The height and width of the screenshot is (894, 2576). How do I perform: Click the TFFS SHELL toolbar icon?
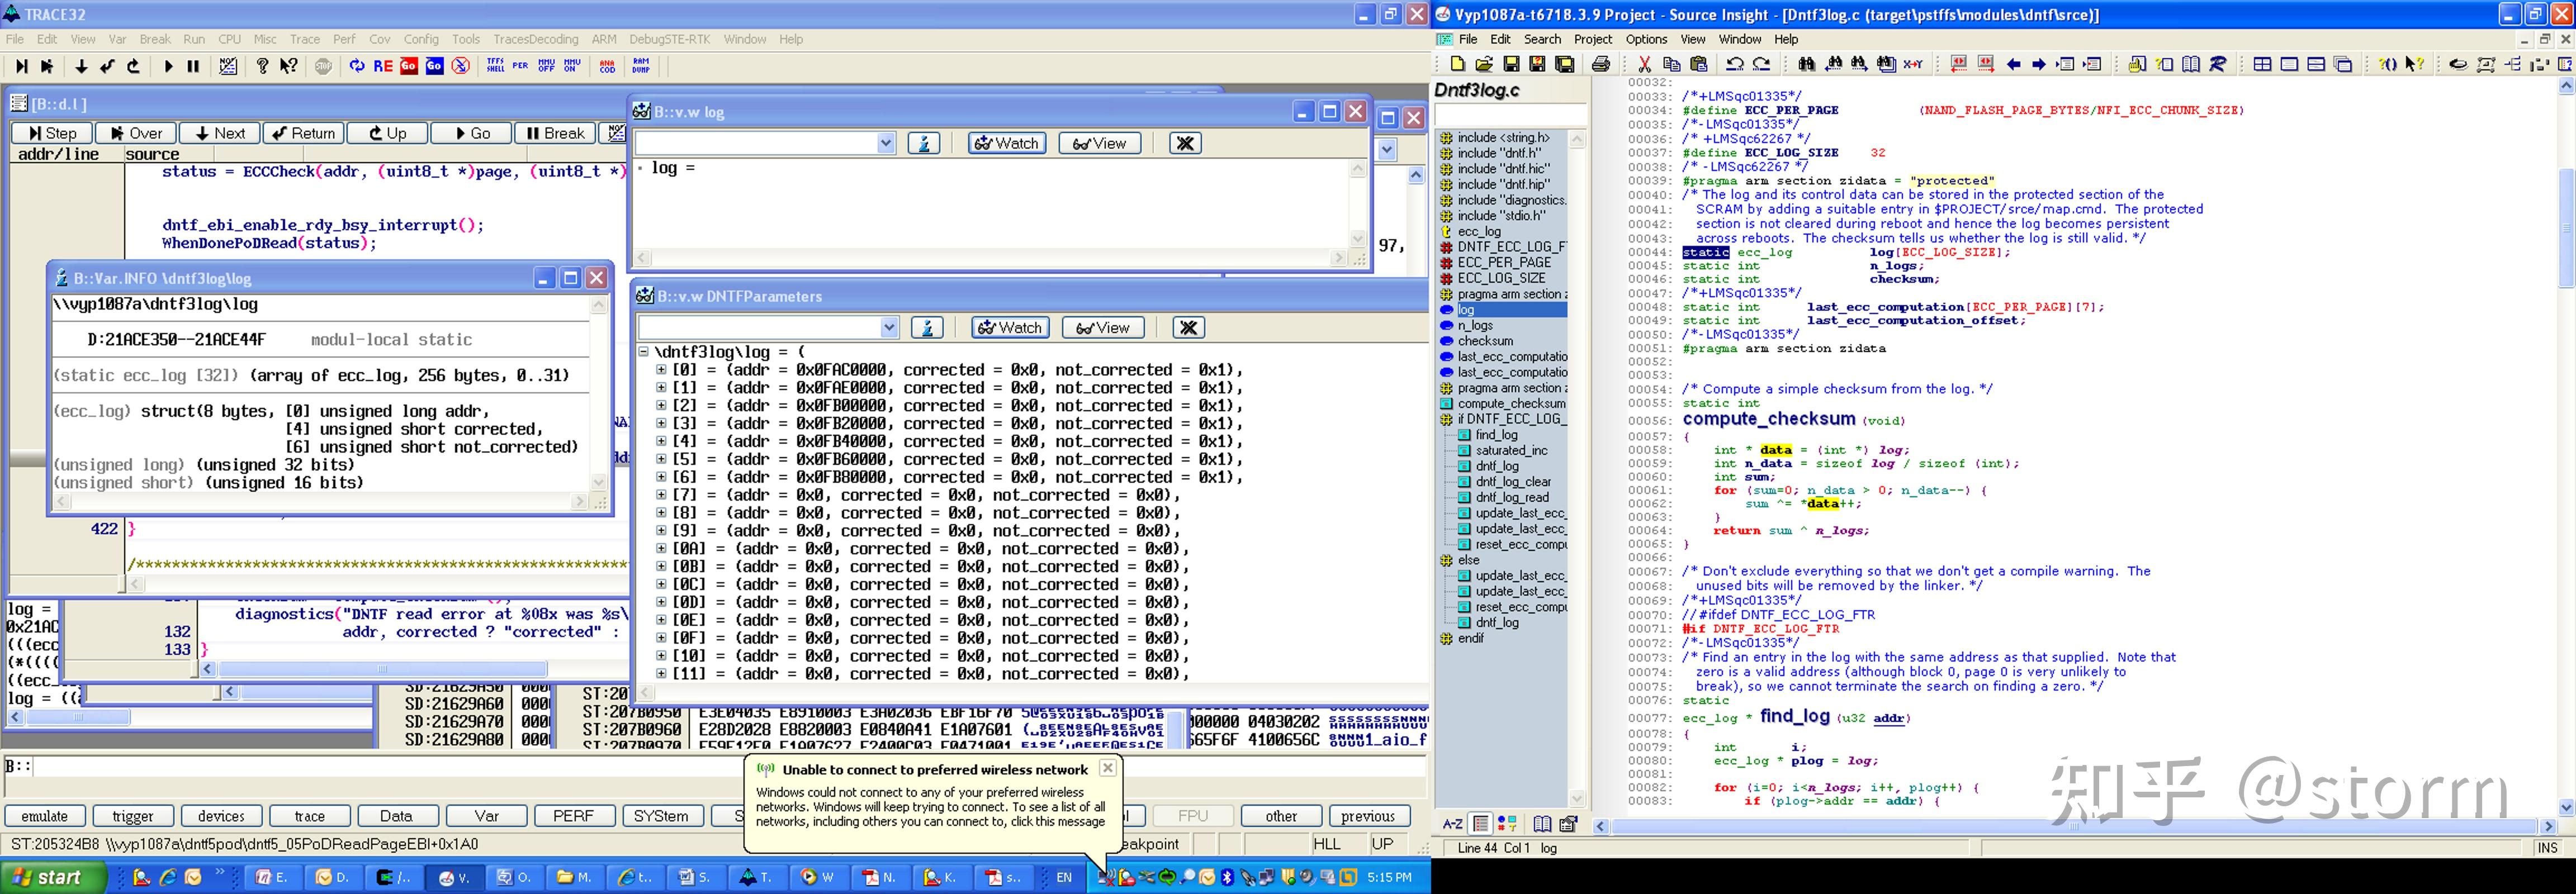(x=495, y=66)
